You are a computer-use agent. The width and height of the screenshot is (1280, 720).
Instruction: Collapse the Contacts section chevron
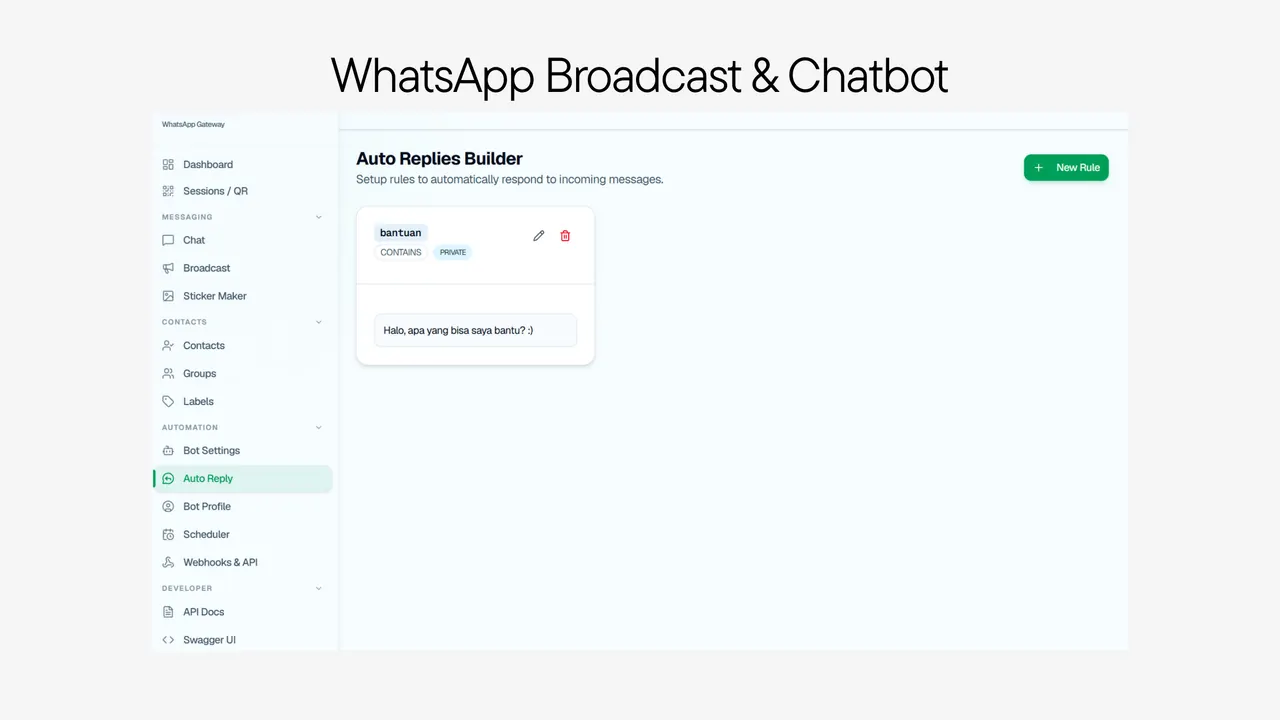pos(319,322)
